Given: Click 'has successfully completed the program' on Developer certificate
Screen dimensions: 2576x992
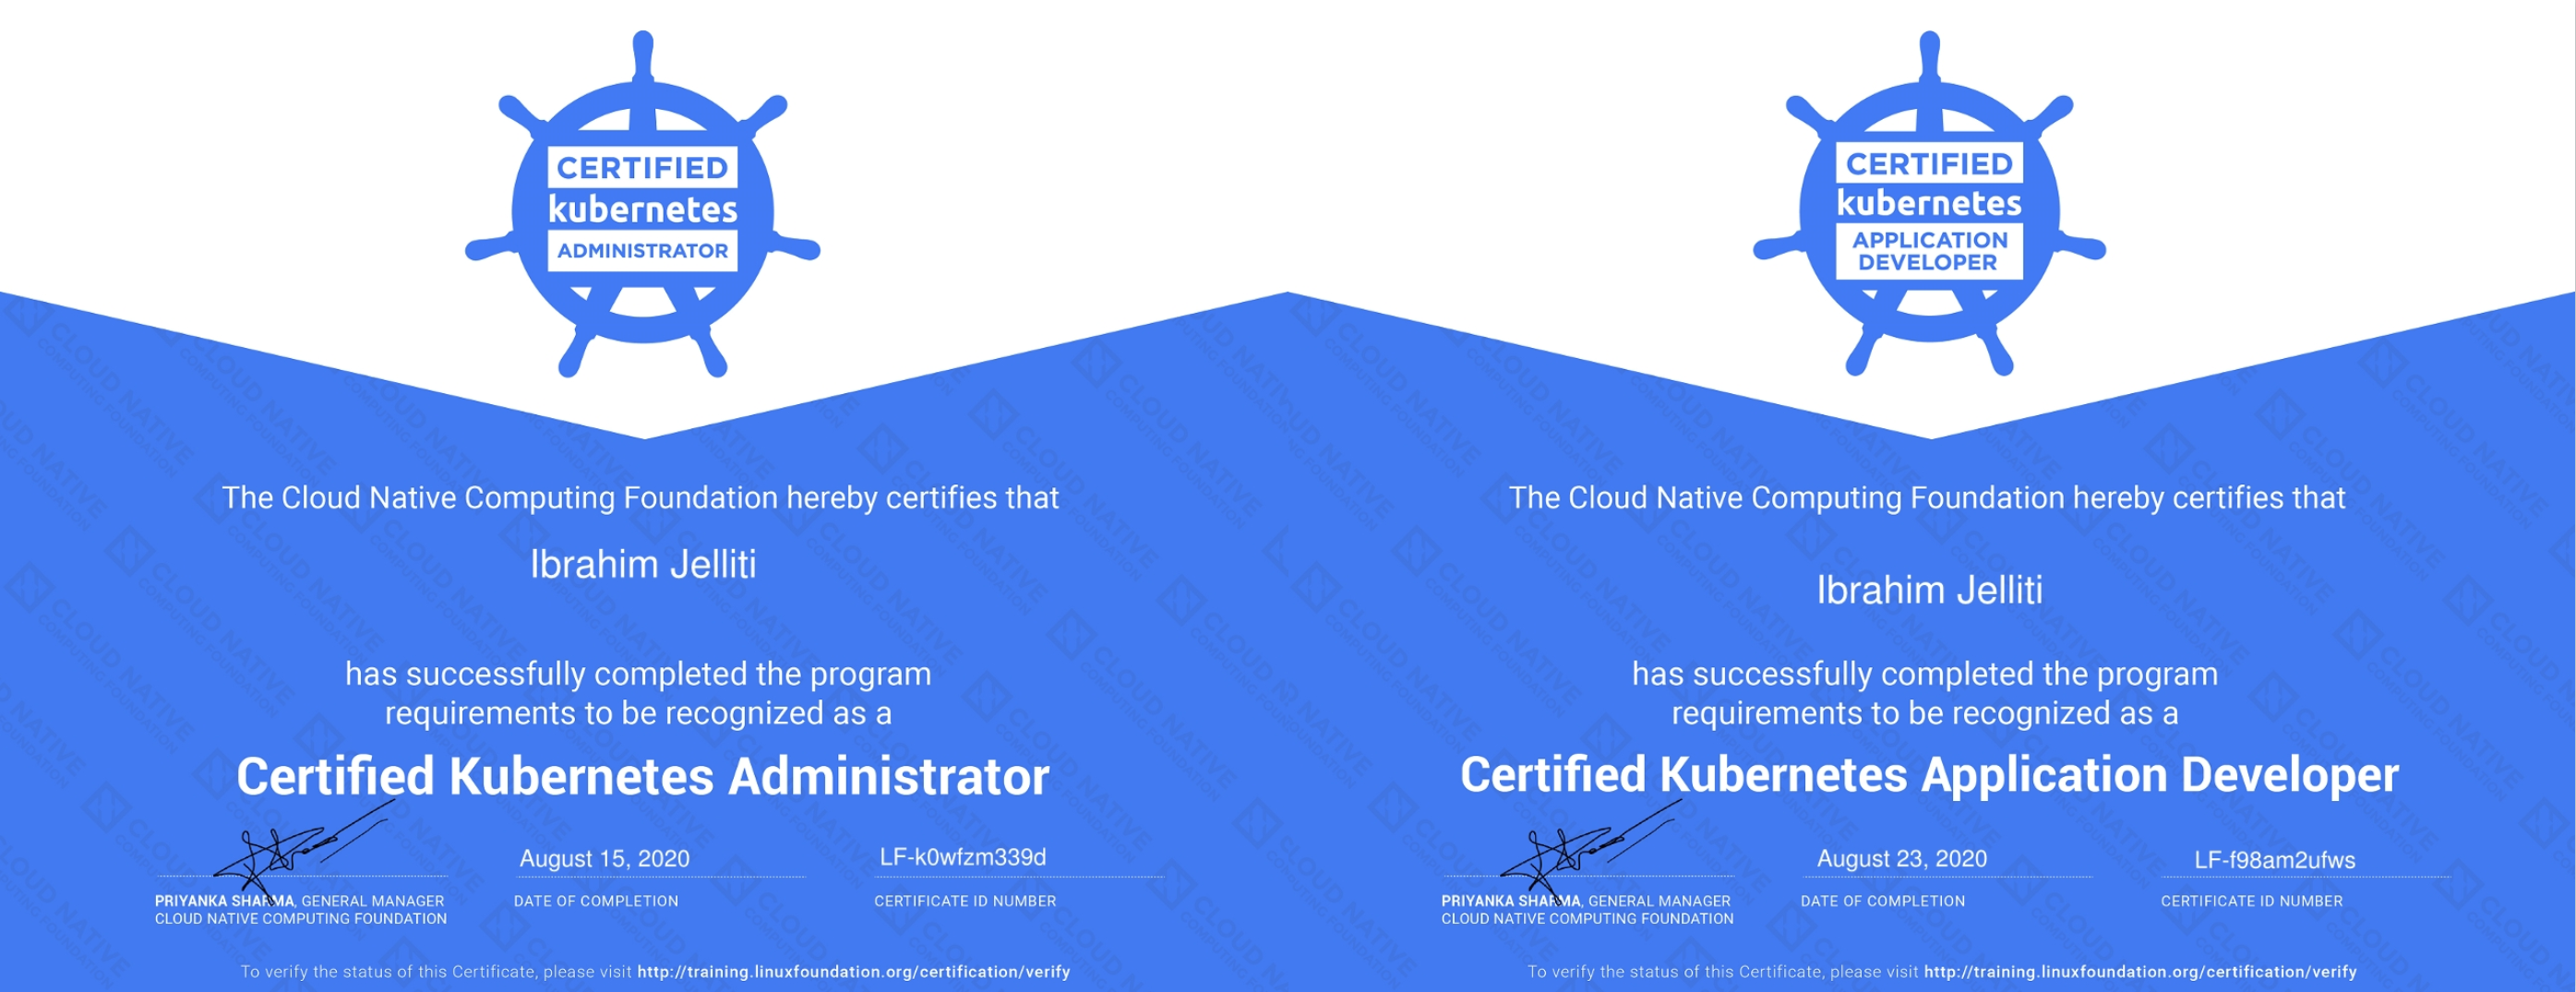Looking at the screenshot, I should pos(1925,674).
